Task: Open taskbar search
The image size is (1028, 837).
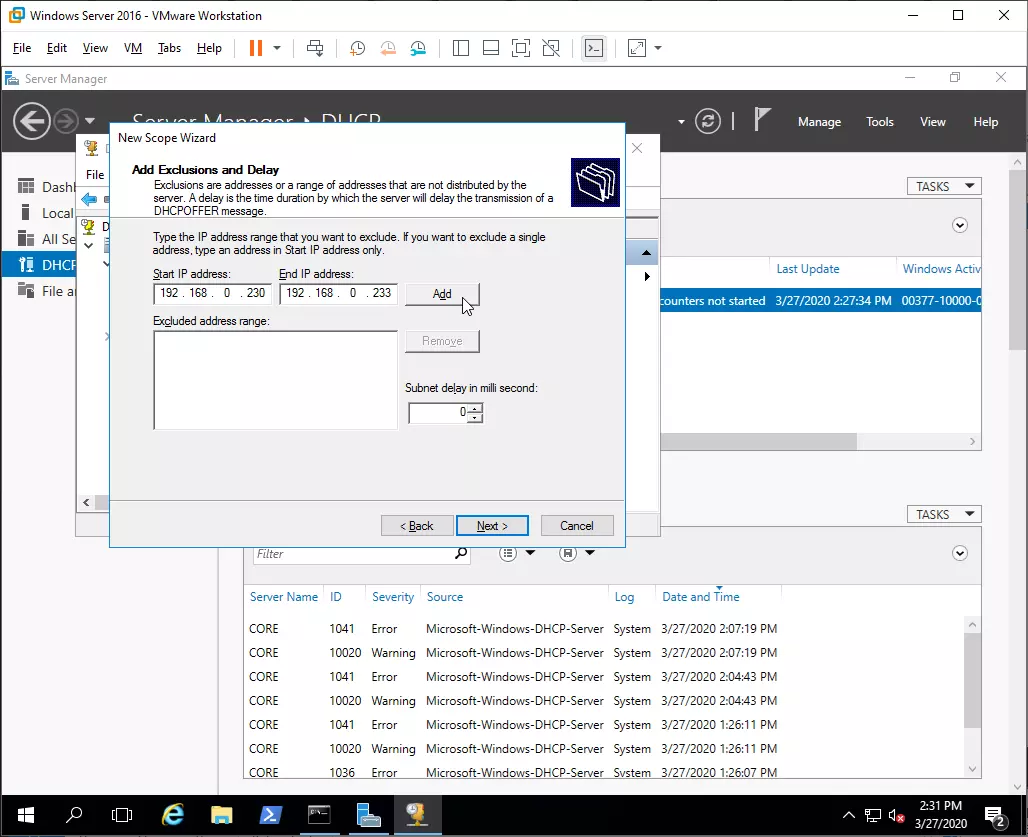Action: (74, 815)
